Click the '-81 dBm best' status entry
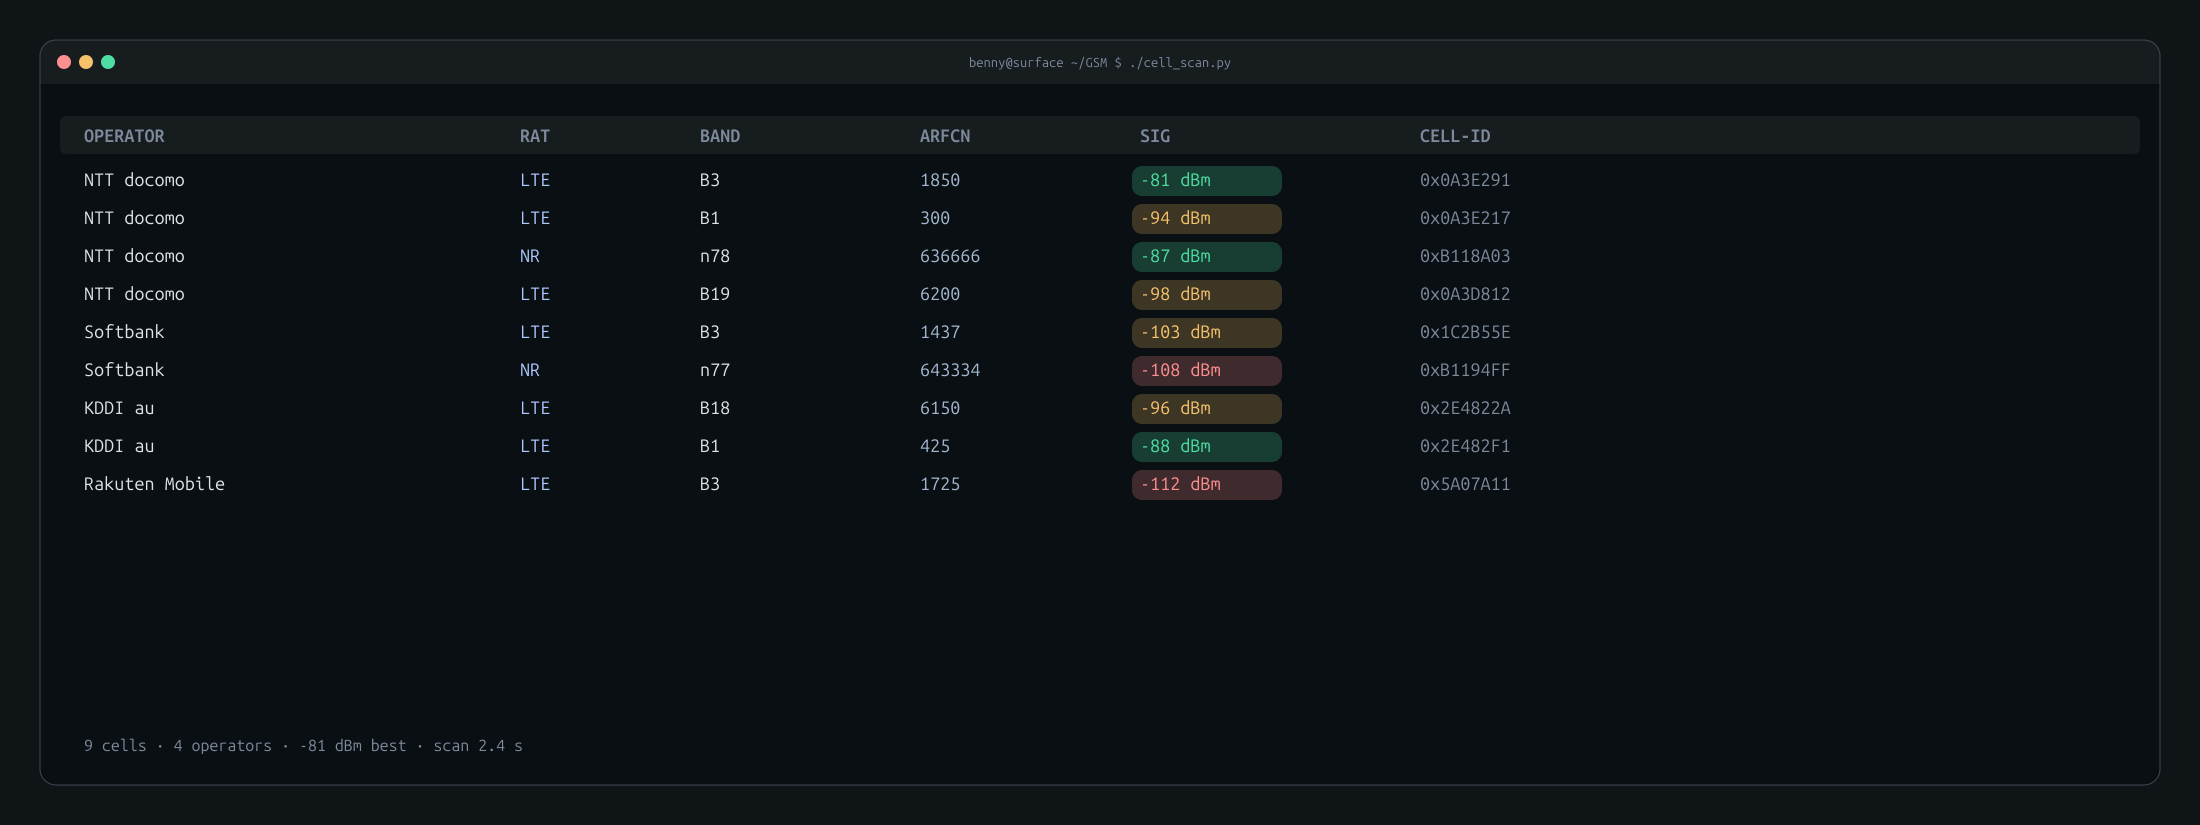This screenshot has width=2200, height=825. click(353, 746)
